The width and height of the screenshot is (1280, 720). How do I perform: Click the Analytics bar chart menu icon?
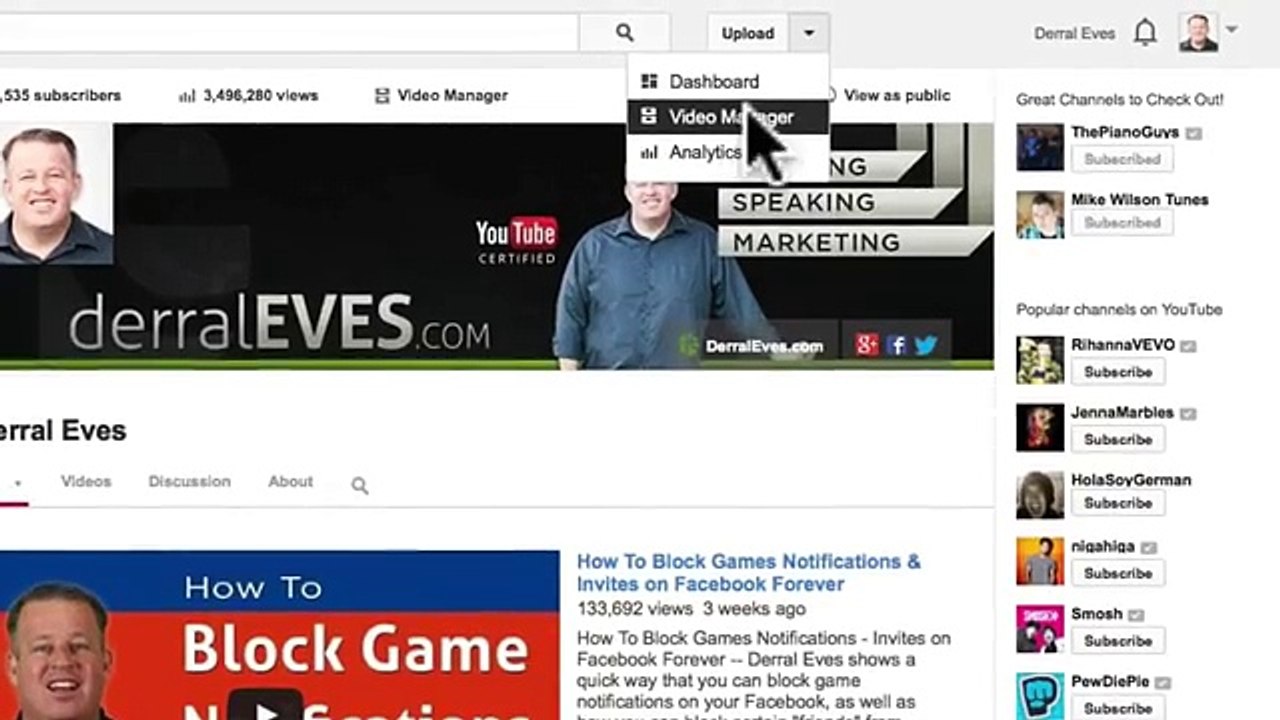pyautogui.click(x=649, y=152)
